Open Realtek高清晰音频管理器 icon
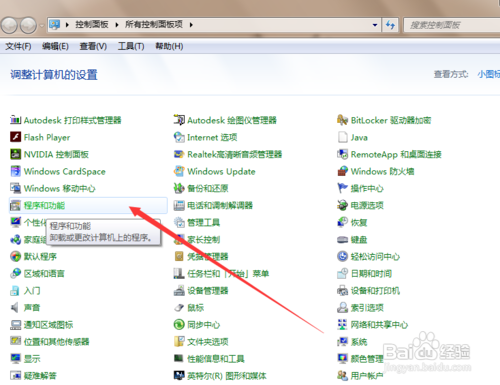Viewport: 500px width, 385px height. (x=179, y=154)
